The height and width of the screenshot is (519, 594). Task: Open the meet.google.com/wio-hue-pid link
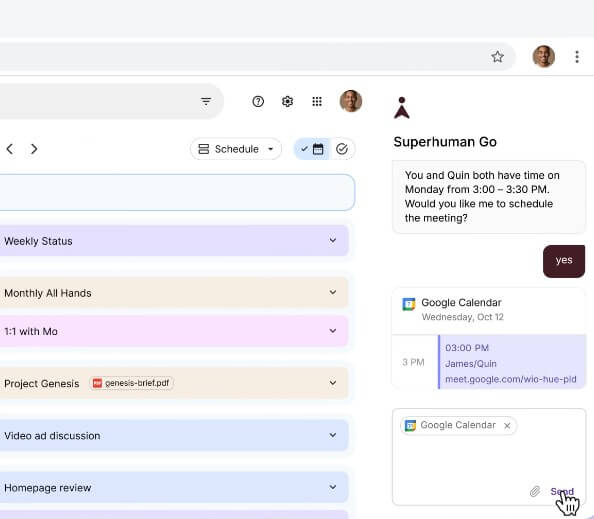511,379
